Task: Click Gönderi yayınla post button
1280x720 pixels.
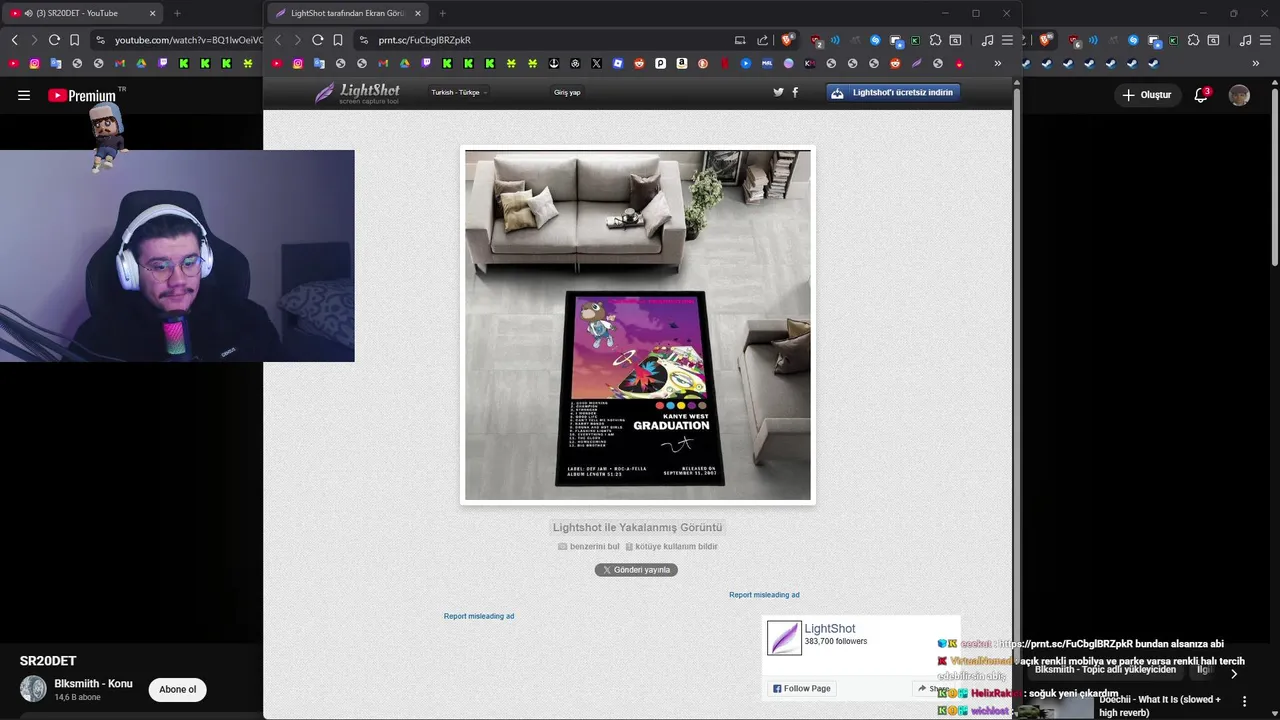Action: [x=636, y=570]
